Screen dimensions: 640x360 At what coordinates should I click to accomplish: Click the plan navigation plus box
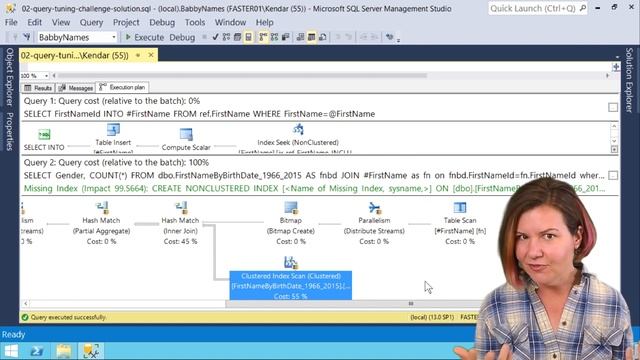tap(614, 149)
